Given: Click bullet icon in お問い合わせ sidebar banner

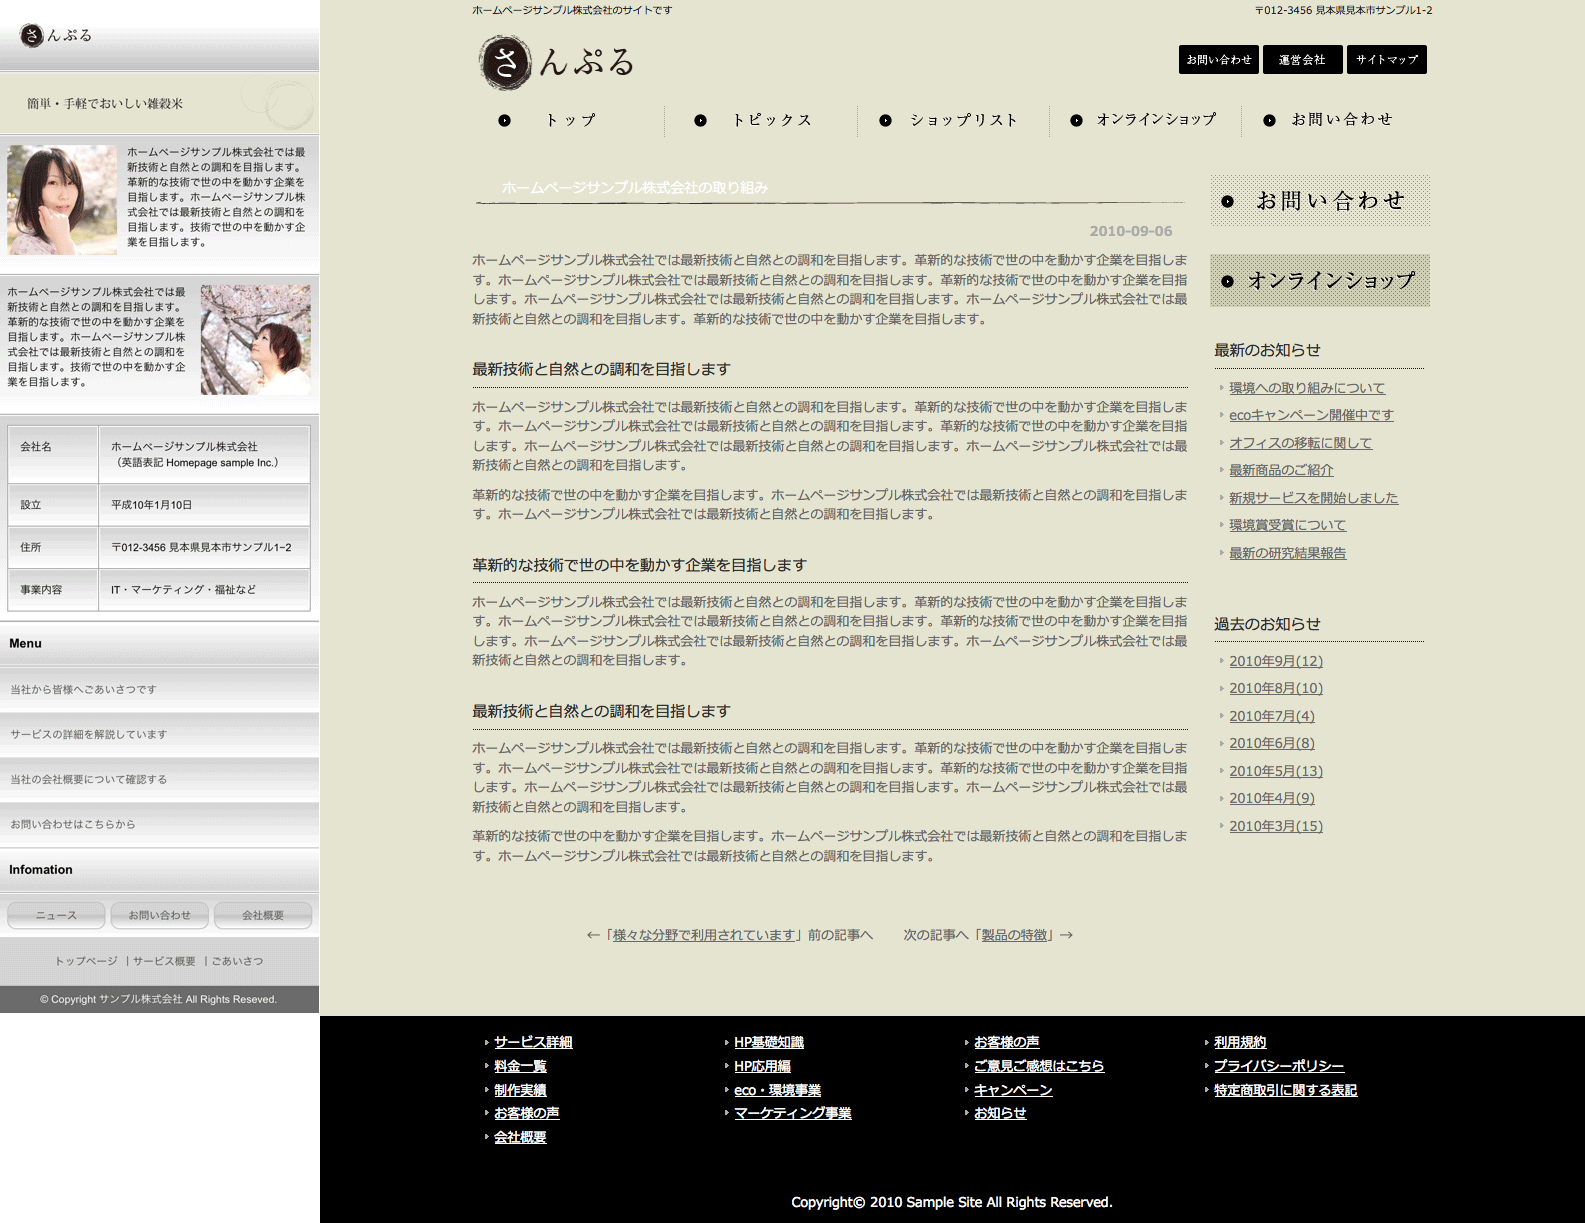Looking at the screenshot, I should pyautogui.click(x=1228, y=201).
